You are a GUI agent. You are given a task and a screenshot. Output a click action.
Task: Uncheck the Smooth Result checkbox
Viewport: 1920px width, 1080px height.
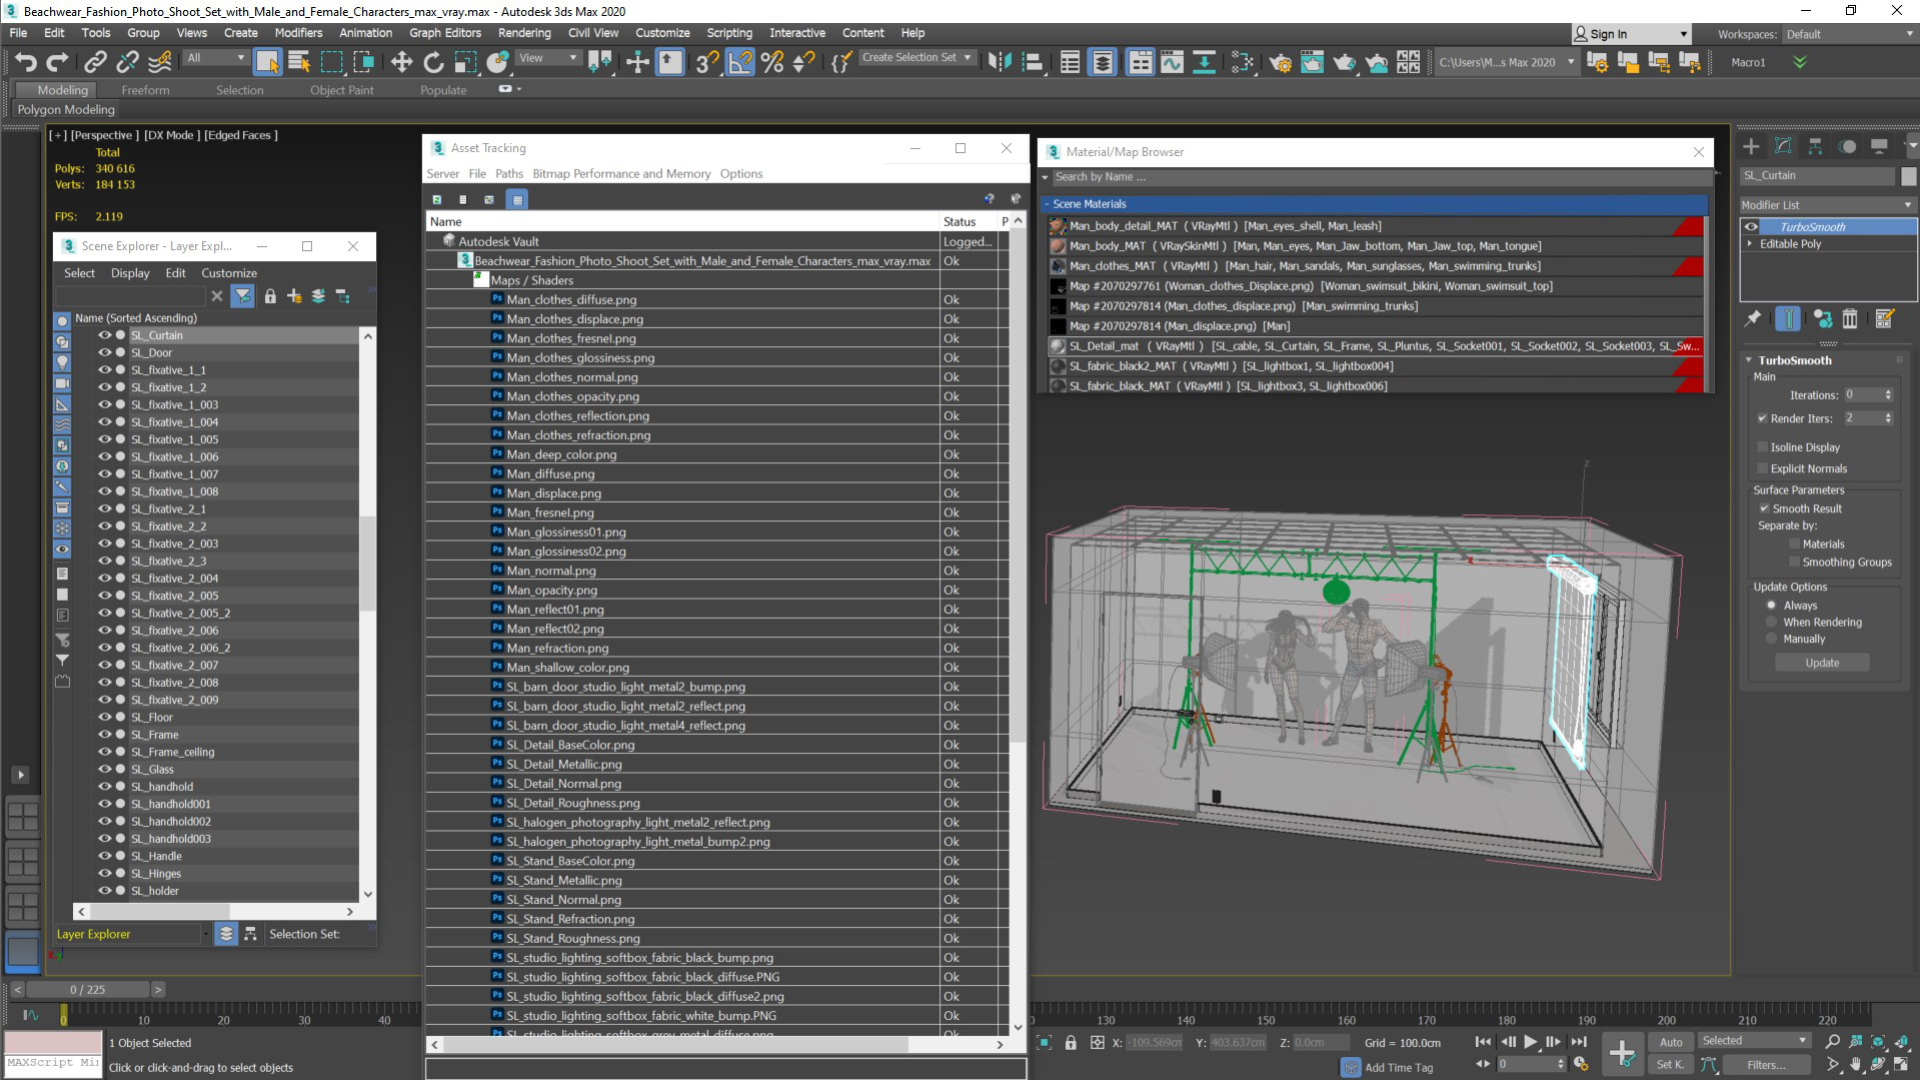pos(1765,508)
